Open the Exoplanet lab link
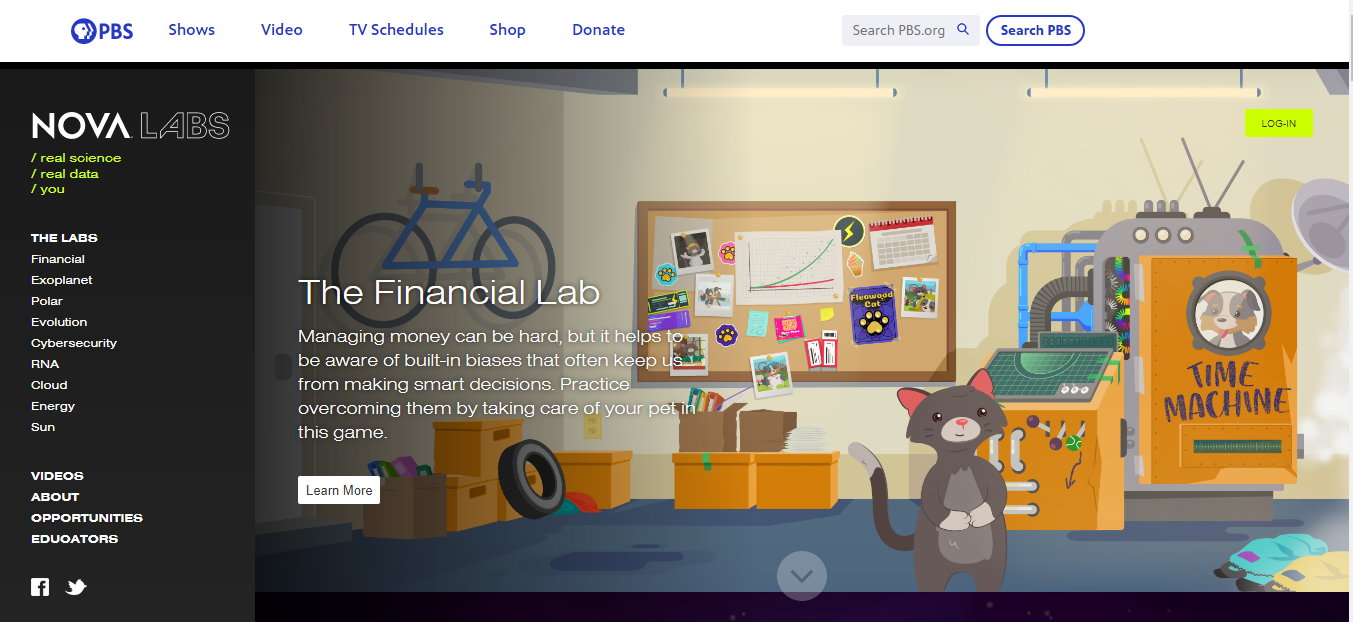Image resolution: width=1353 pixels, height=622 pixels. coord(61,280)
